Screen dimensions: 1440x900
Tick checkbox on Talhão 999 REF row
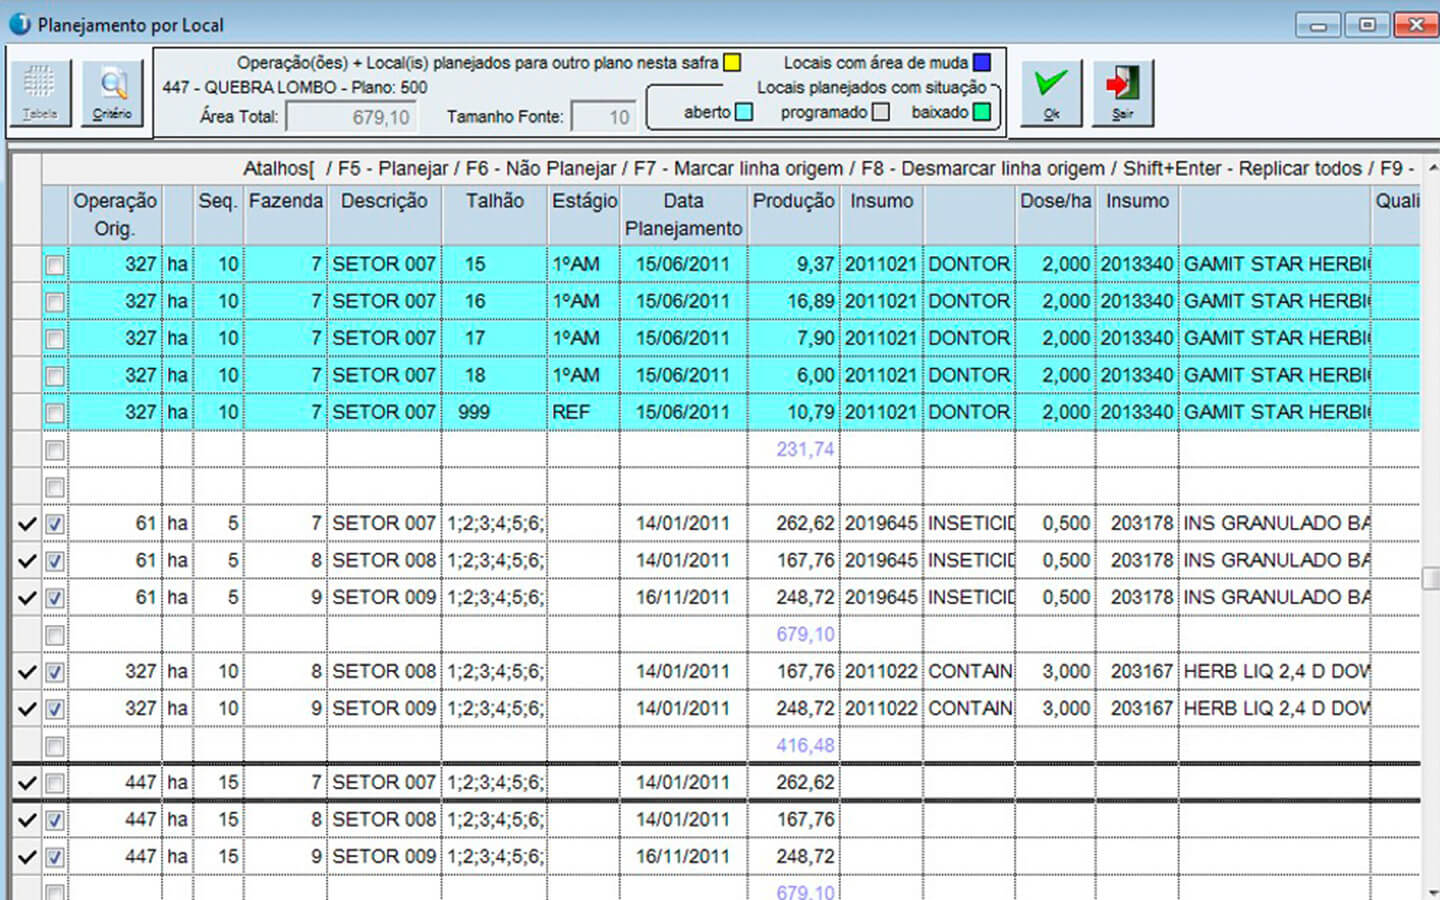click(x=55, y=413)
